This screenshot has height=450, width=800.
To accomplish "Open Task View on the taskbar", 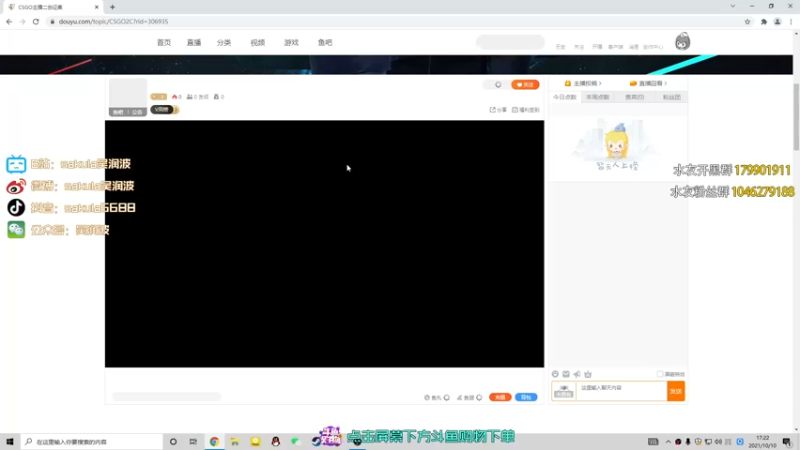I will coord(193,441).
